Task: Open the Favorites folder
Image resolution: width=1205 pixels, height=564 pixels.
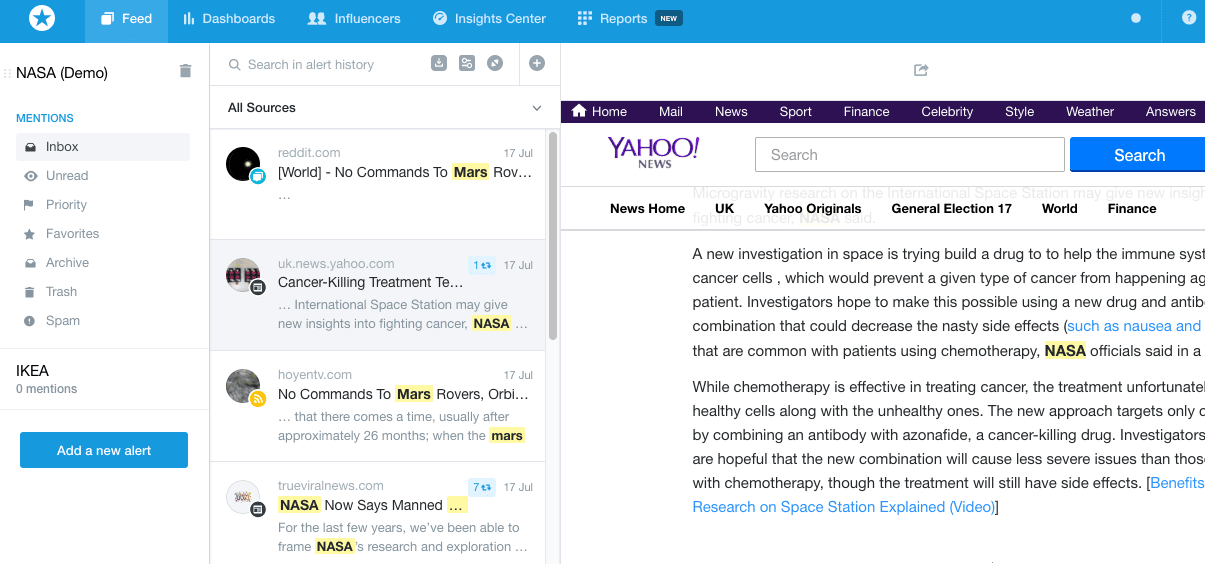Action: [103, 234]
